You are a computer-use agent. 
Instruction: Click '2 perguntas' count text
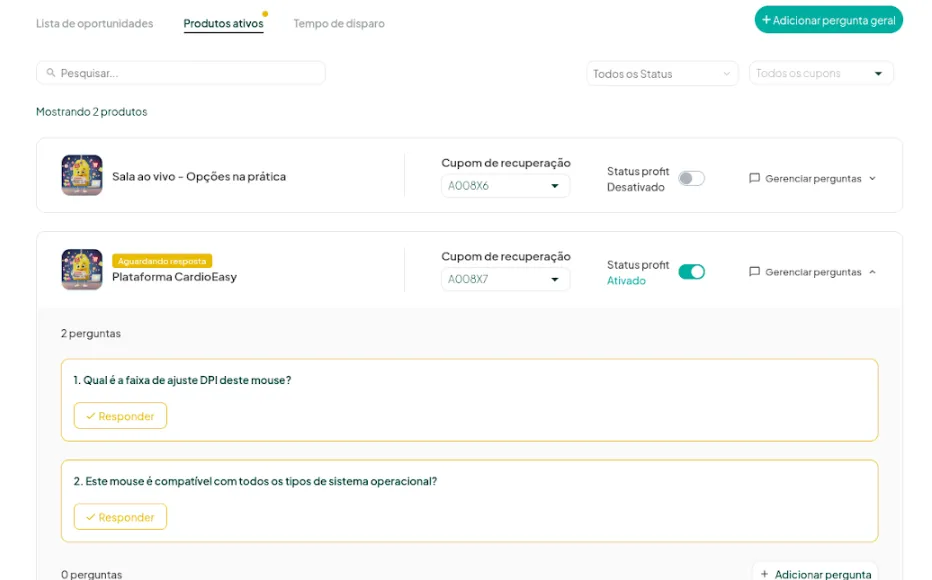pyautogui.click(x=90, y=333)
